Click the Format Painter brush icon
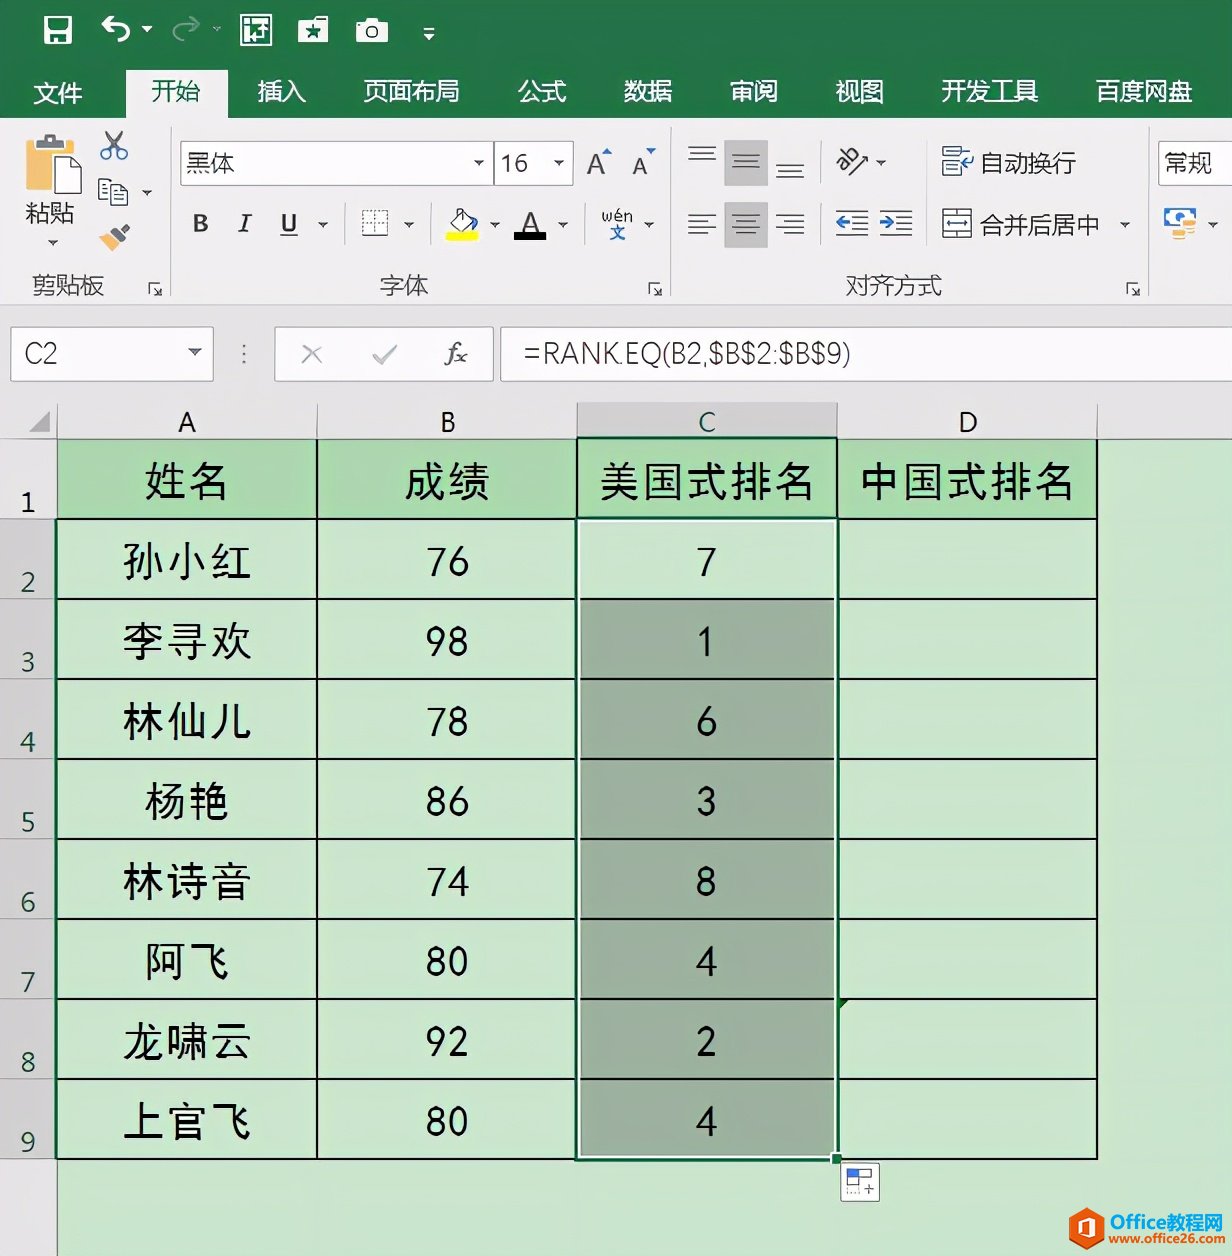1232x1256 pixels. point(115,237)
